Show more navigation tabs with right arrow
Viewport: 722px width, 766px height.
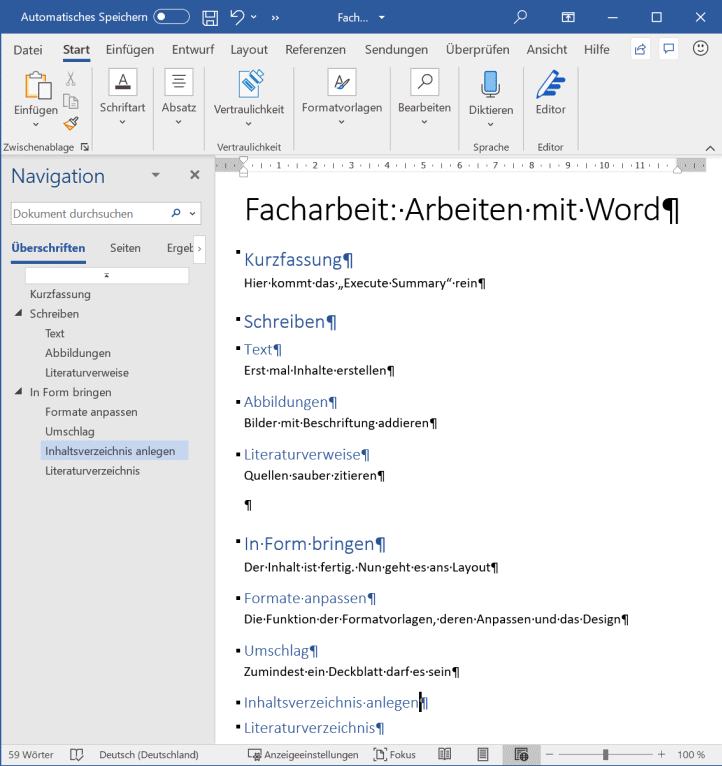click(x=199, y=249)
